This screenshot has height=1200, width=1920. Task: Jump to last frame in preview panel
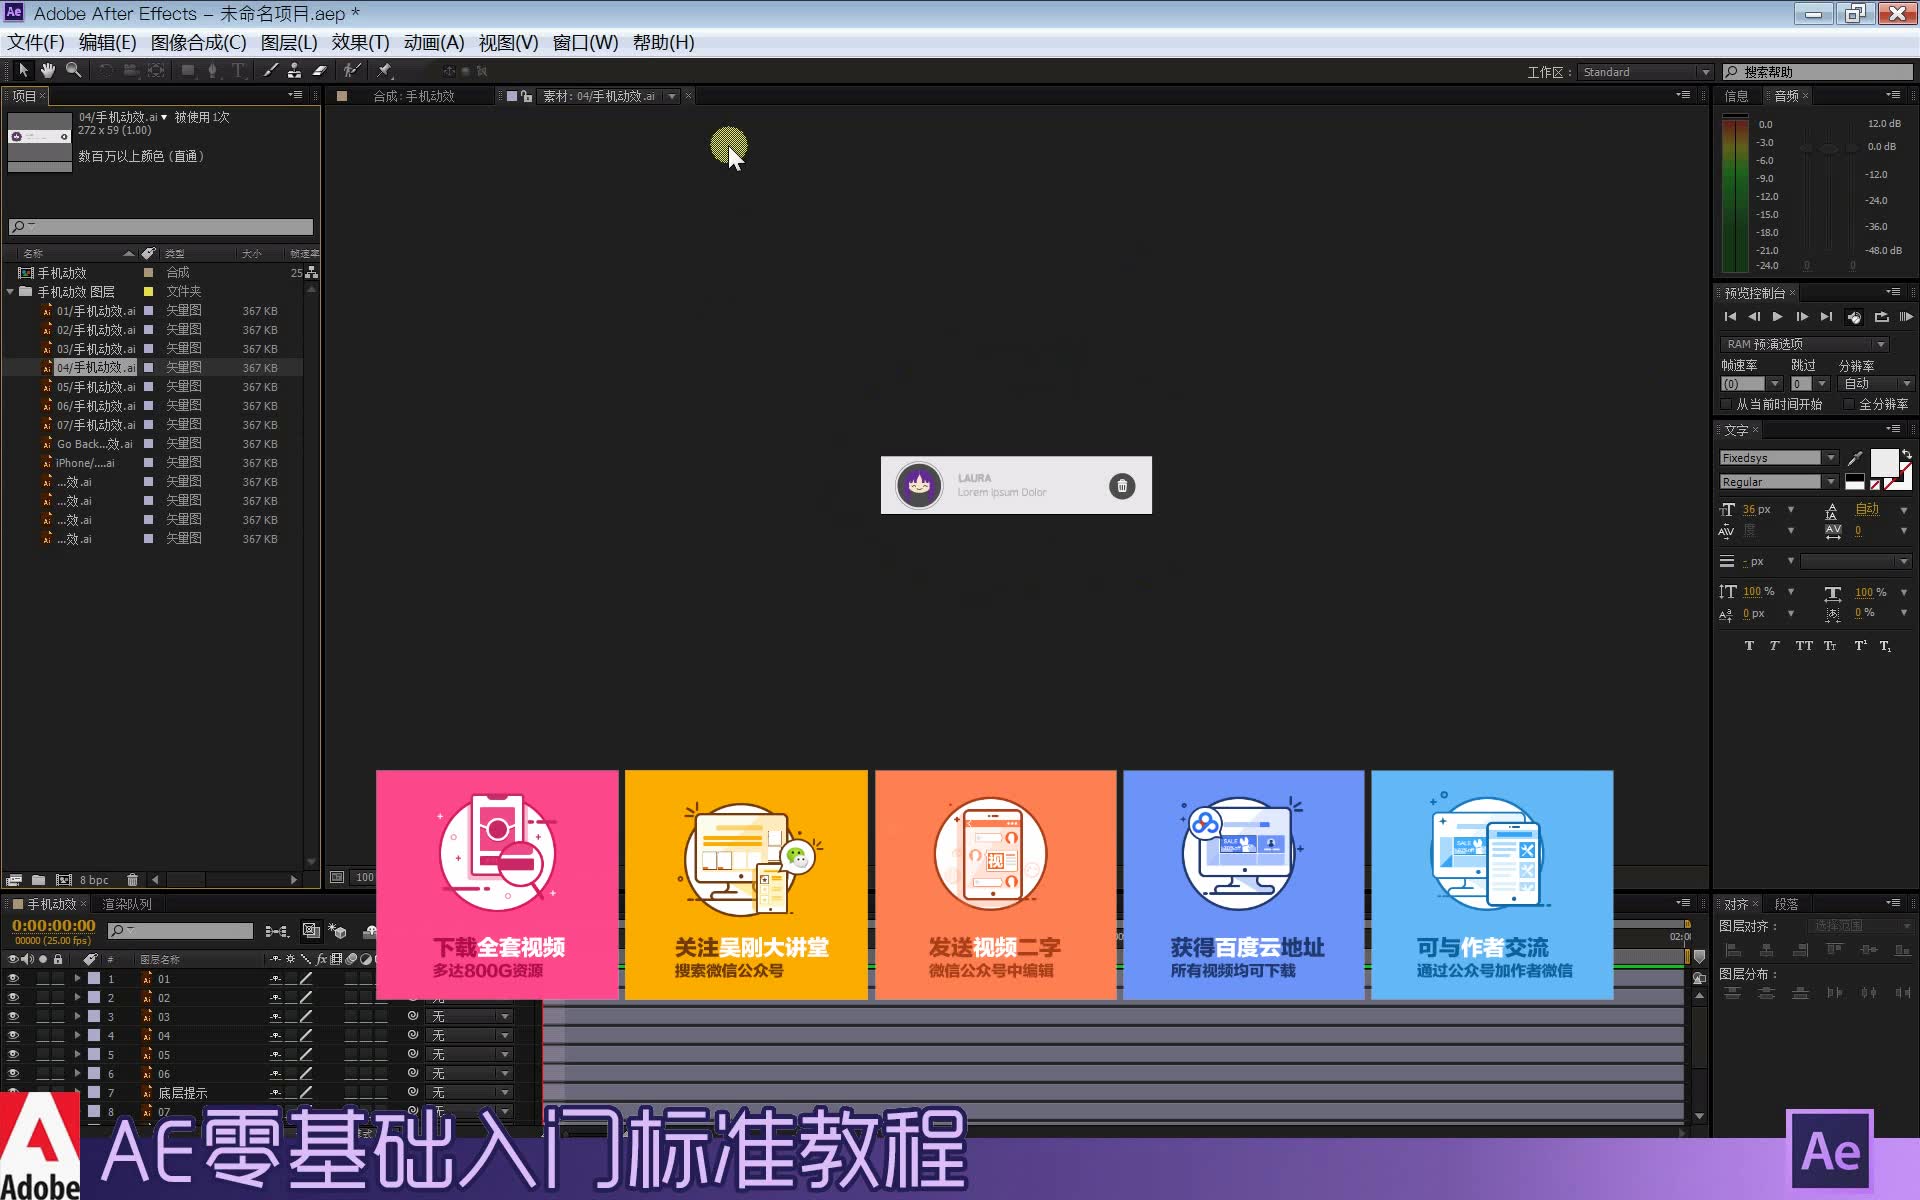pyautogui.click(x=1826, y=317)
